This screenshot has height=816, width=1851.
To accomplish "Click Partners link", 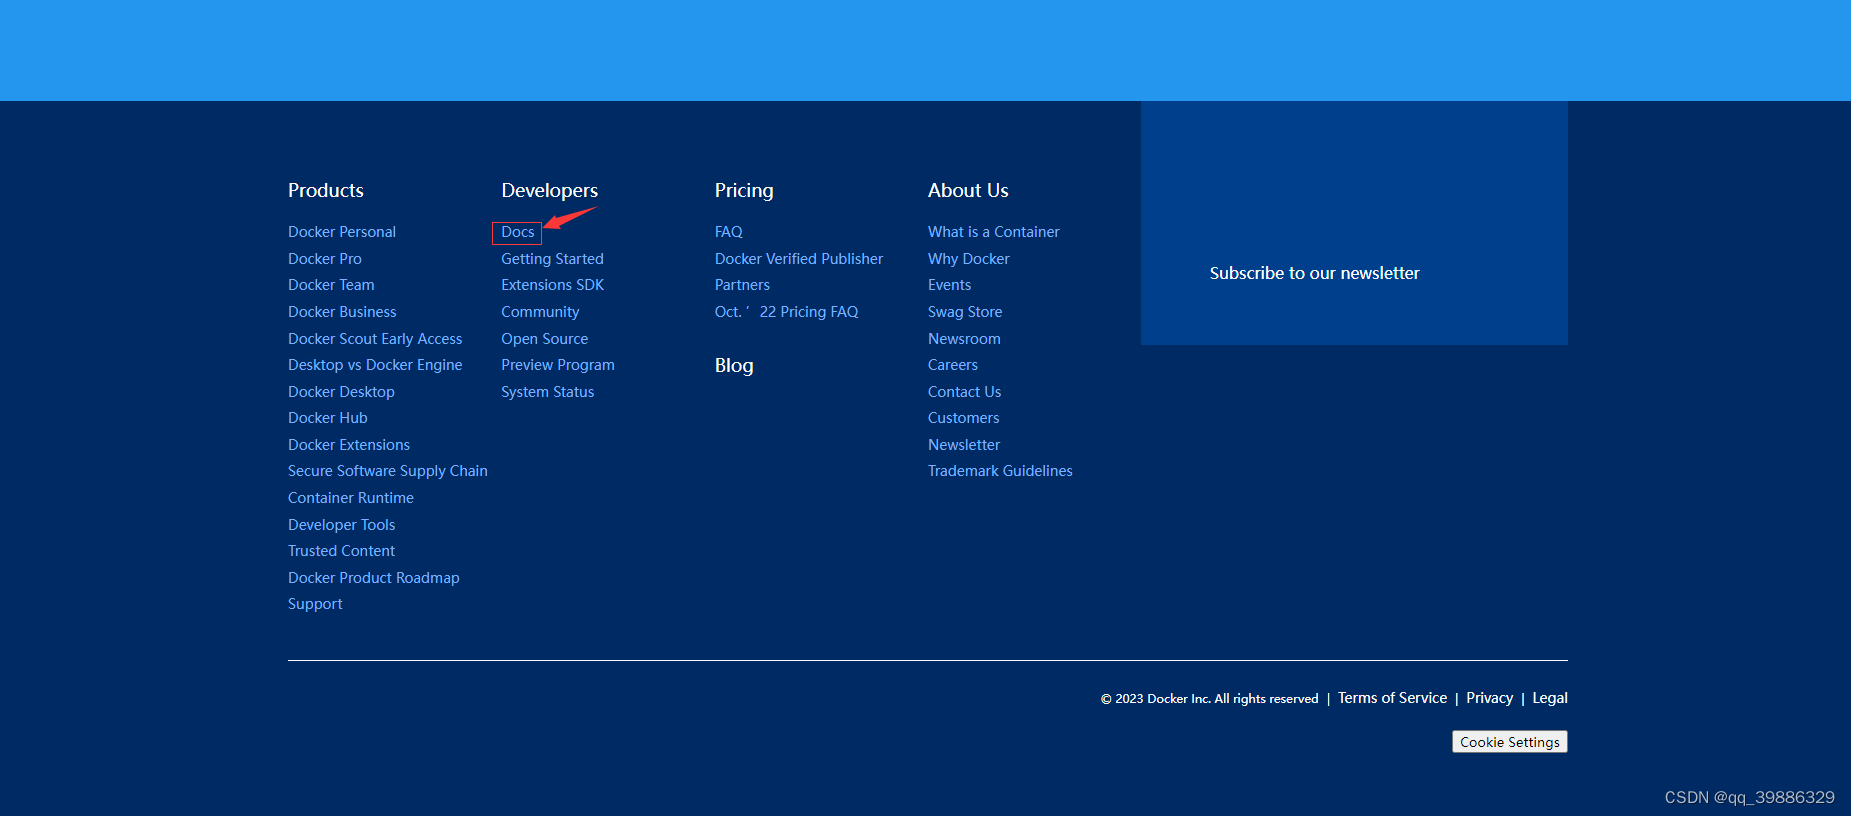I will [x=742, y=285].
